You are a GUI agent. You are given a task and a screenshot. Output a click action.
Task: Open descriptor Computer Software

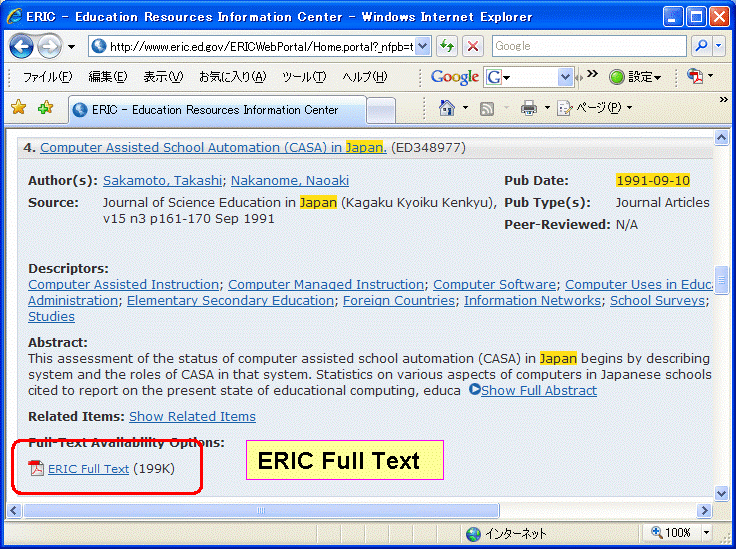[x=494, y=284]
